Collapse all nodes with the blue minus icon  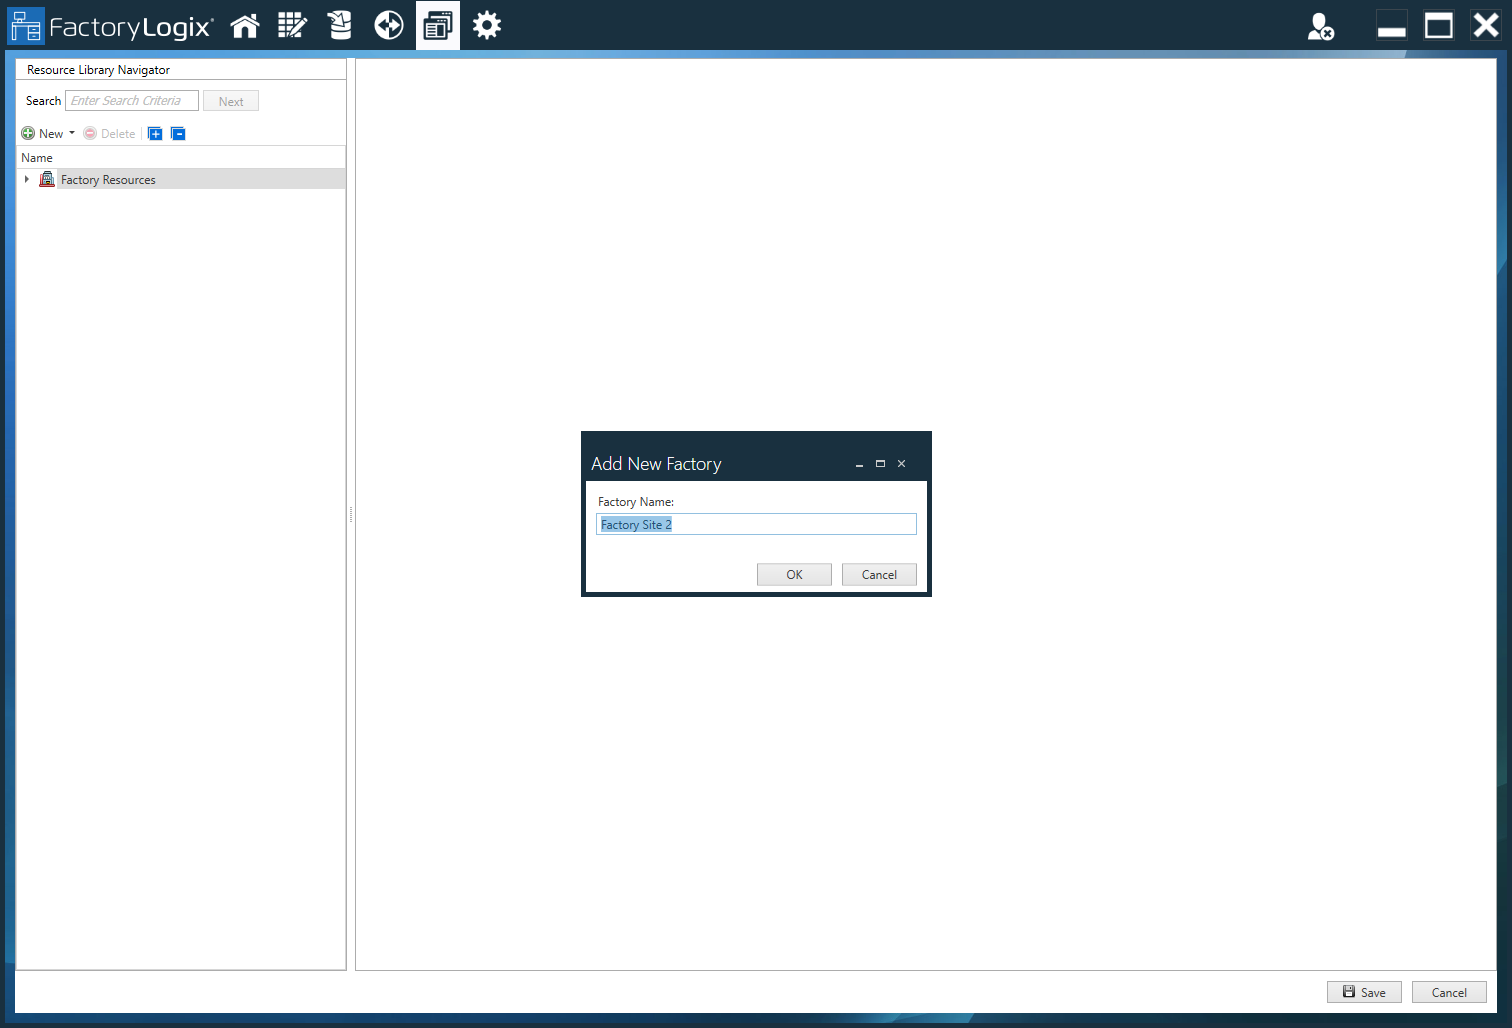tap(178, 133)
